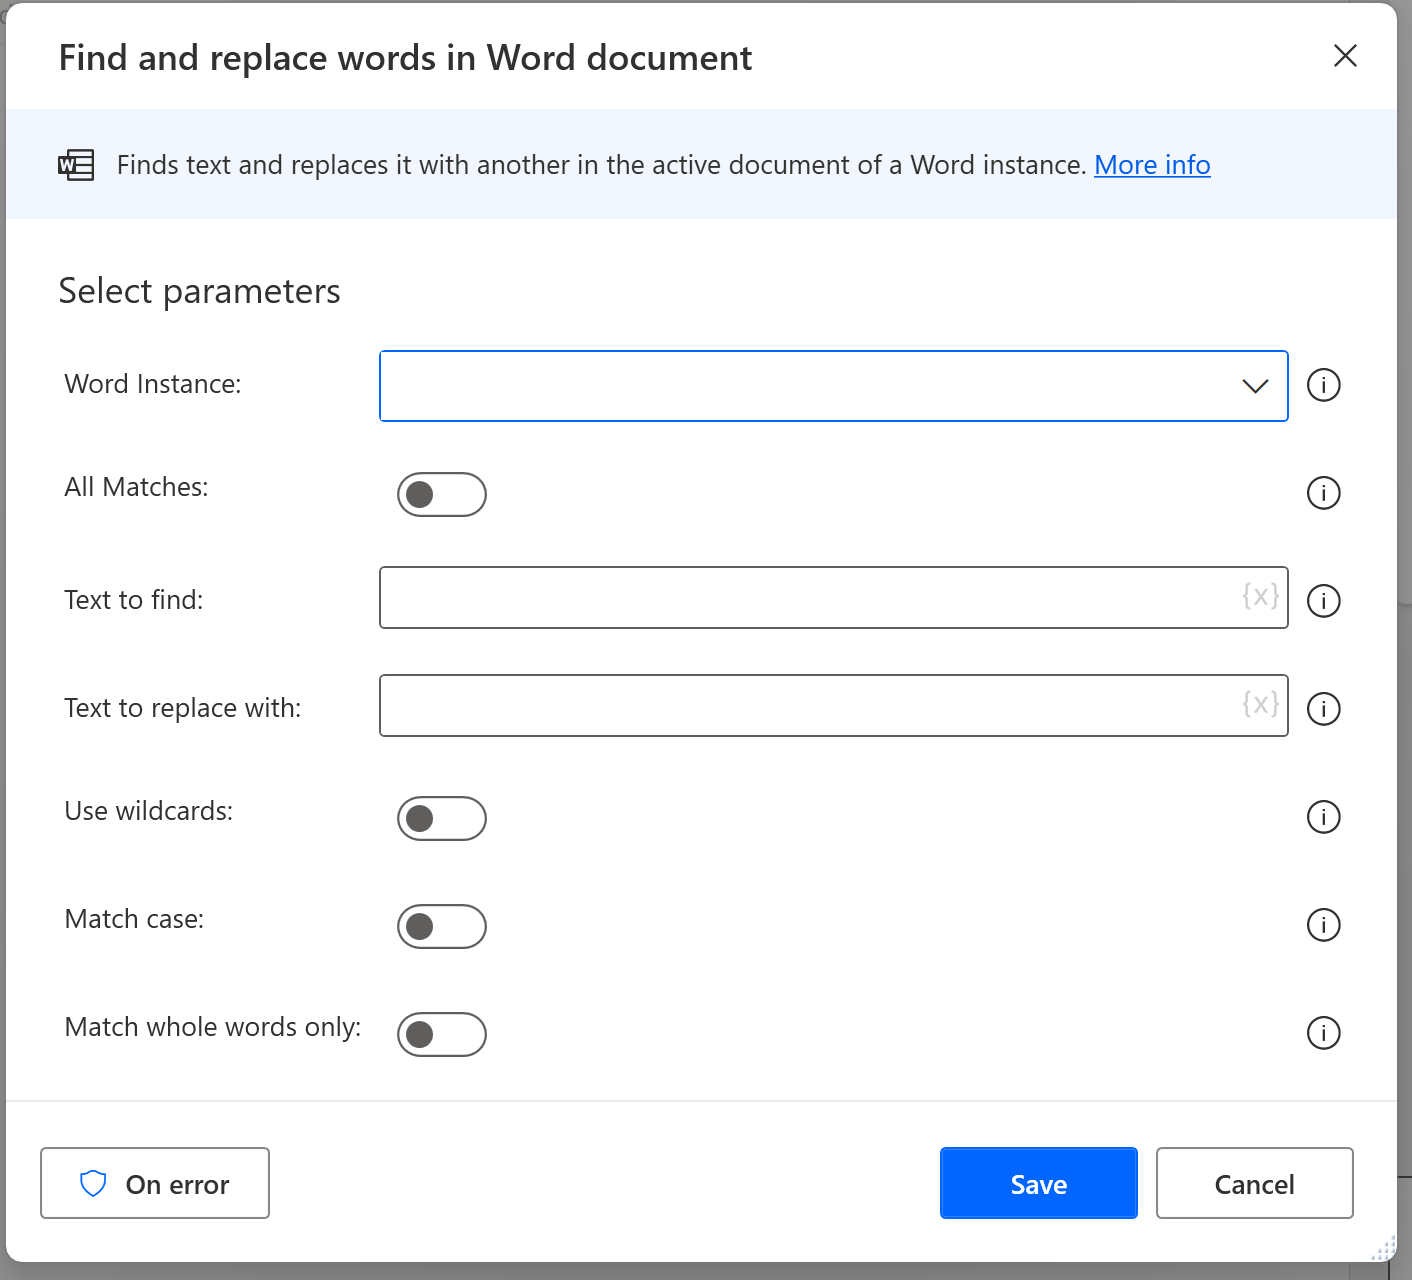
Task: Expand the Word Instance dropdown
Action: [834, 386]
